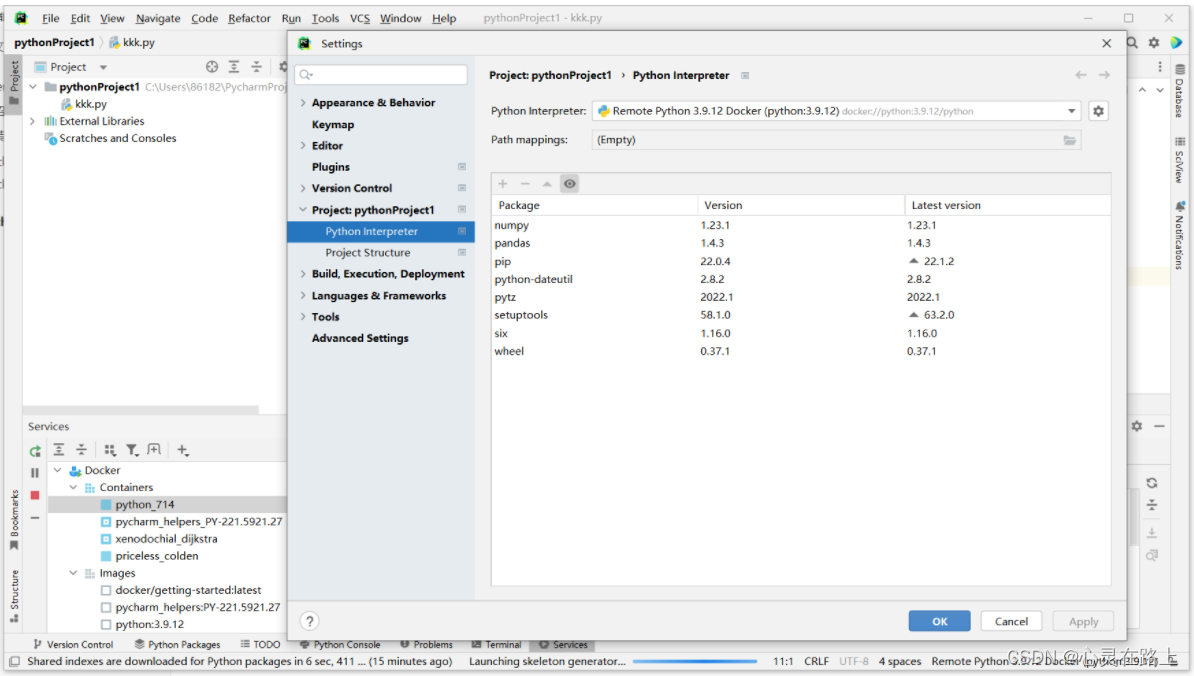Click the main window search magnifier
This screenshot has width=1194, height=676.
coord(1132,43)
